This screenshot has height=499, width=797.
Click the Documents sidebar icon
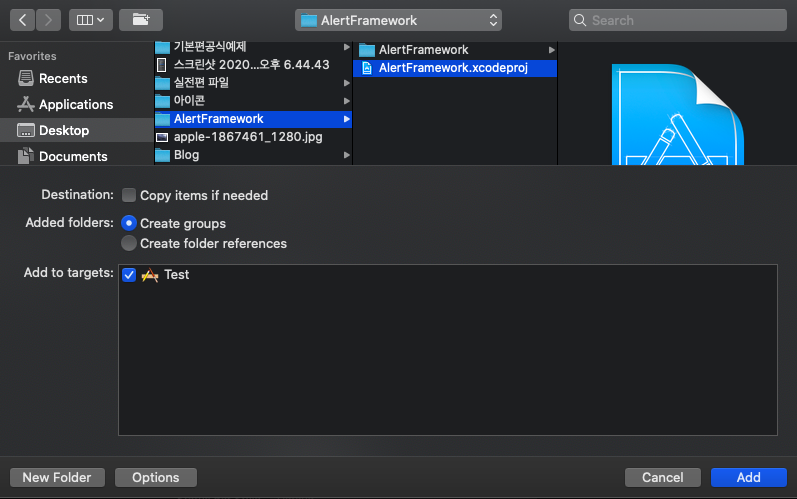pyautogui.click(x=26, y=156)
